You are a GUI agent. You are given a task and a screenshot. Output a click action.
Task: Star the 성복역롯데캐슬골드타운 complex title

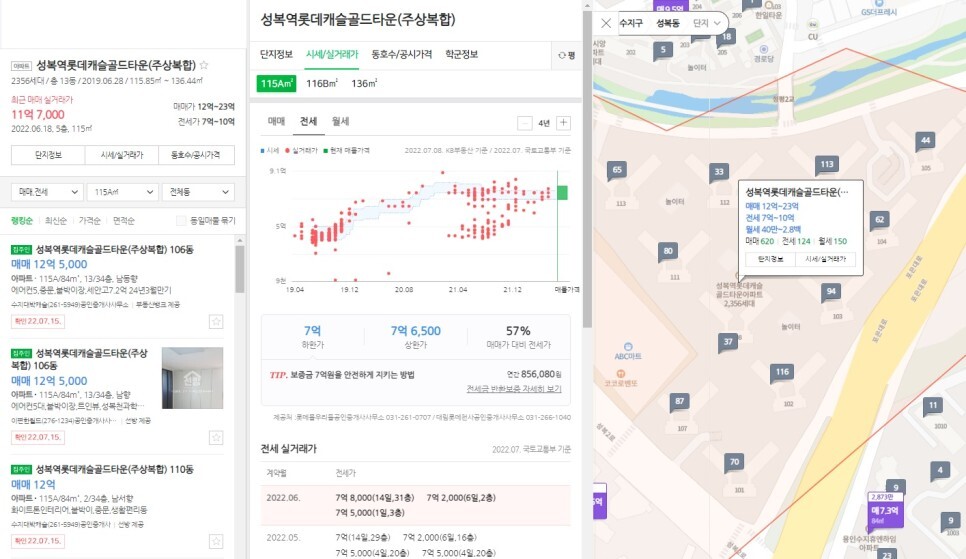pos(204,65)
